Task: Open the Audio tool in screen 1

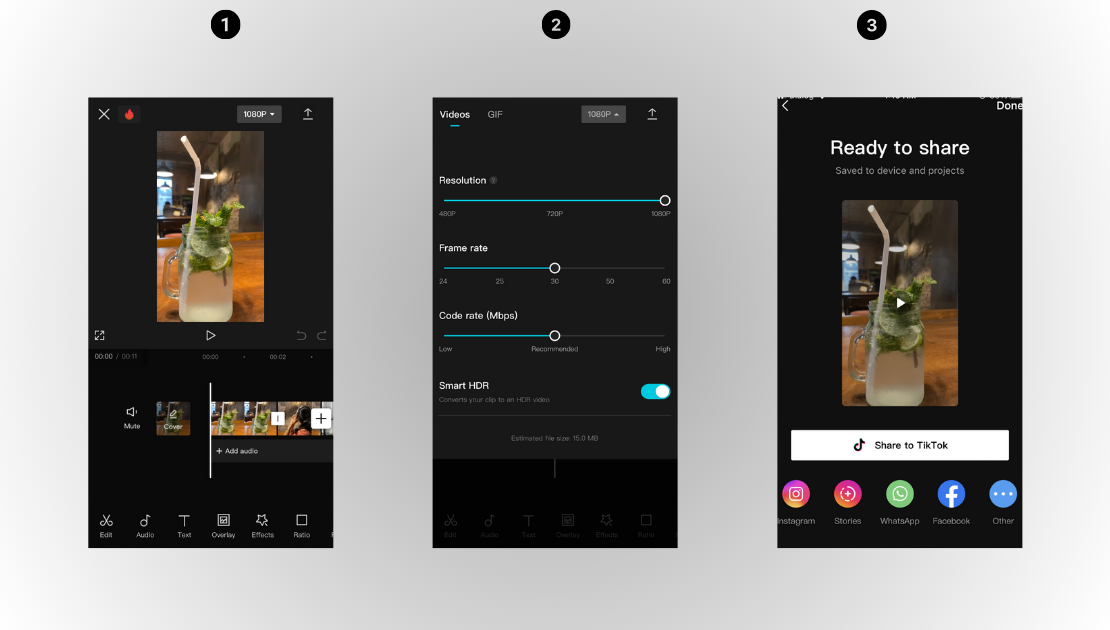Action: [145, 526]
